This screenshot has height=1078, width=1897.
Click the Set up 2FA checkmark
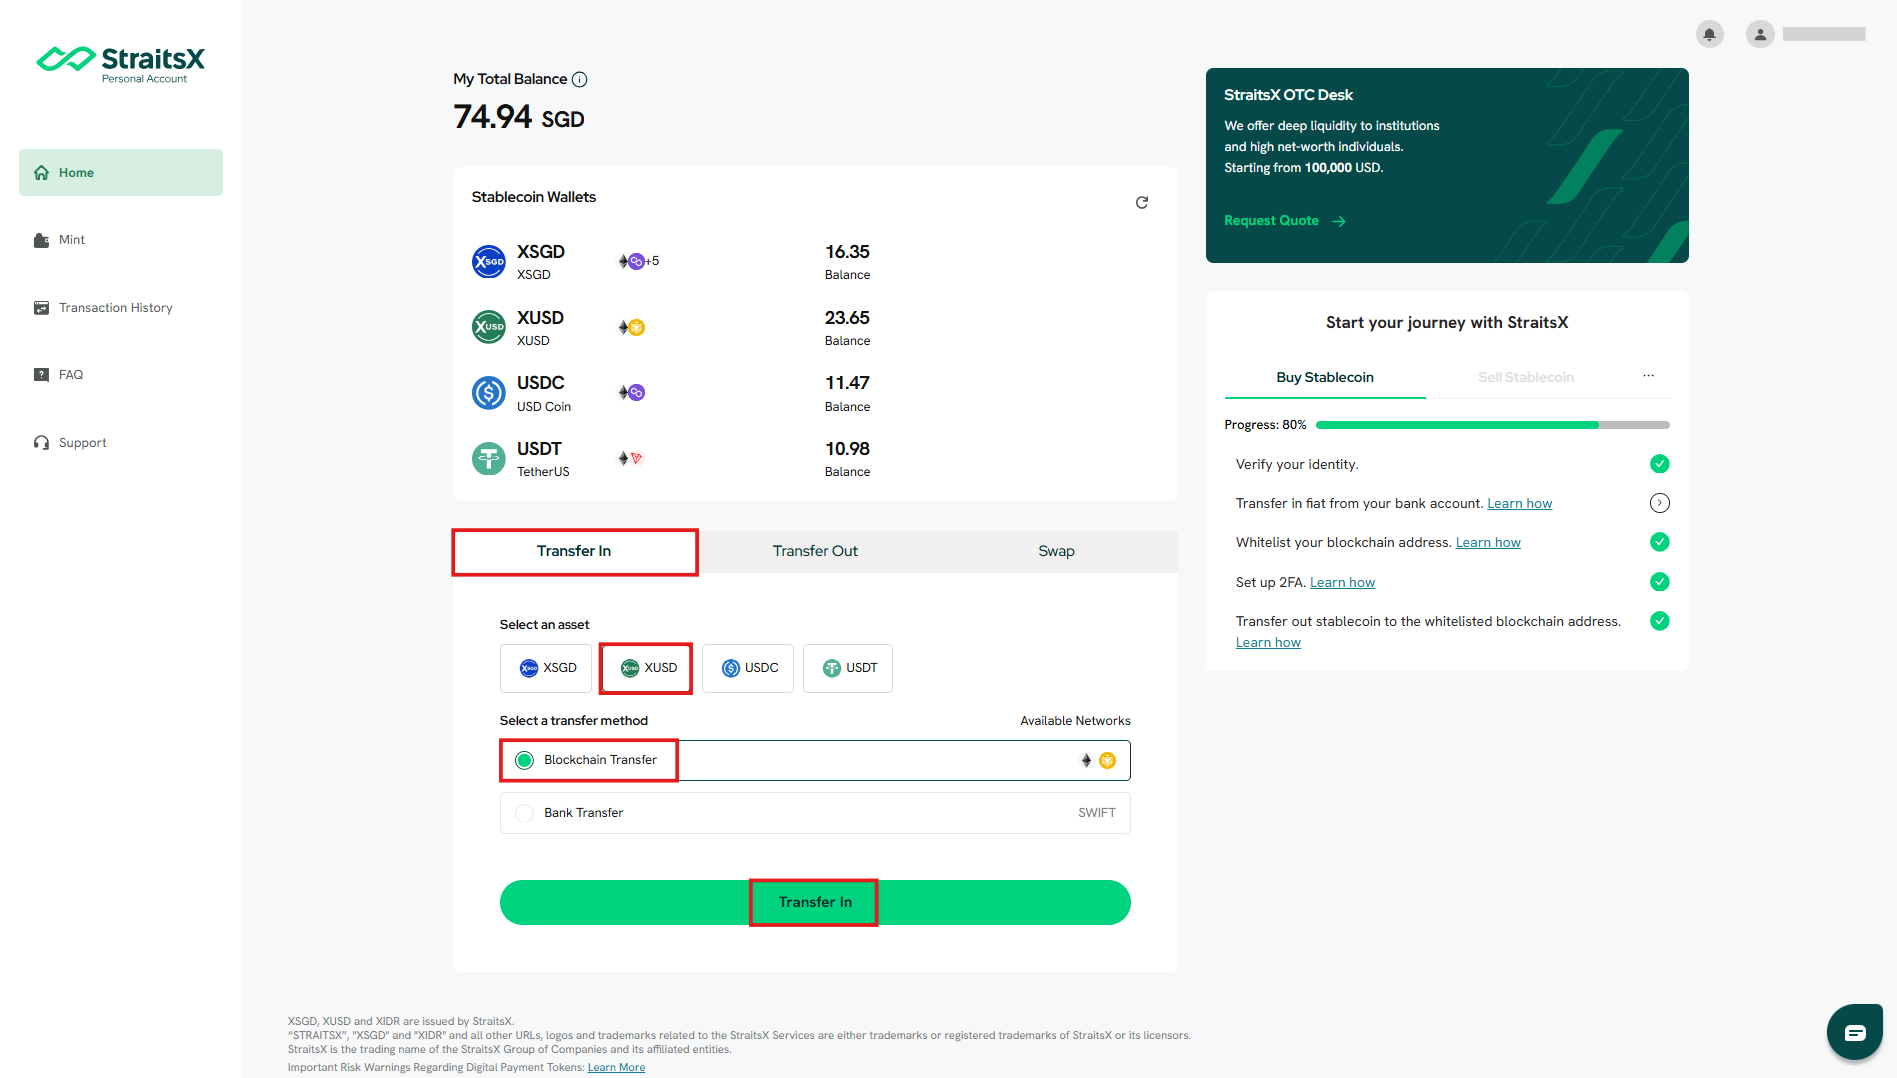pos(1660,582)
